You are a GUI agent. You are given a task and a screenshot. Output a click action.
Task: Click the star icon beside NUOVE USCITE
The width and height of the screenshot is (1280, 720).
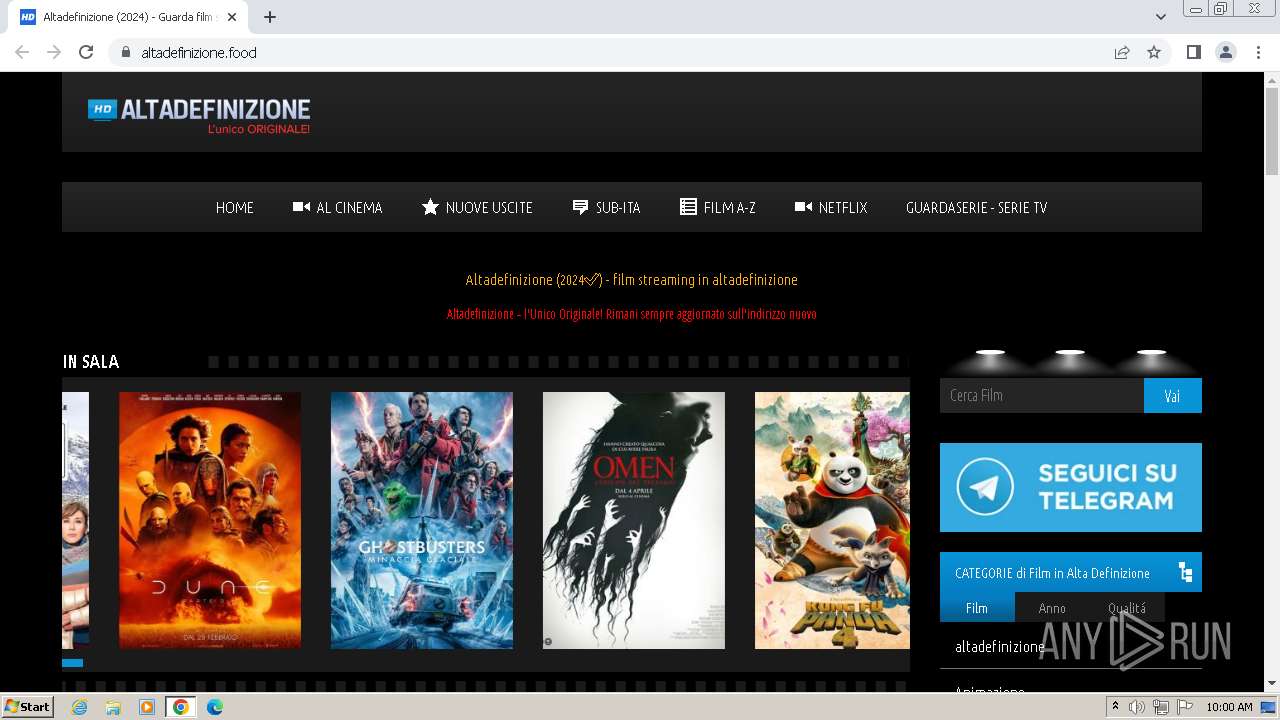pos(430,207)
